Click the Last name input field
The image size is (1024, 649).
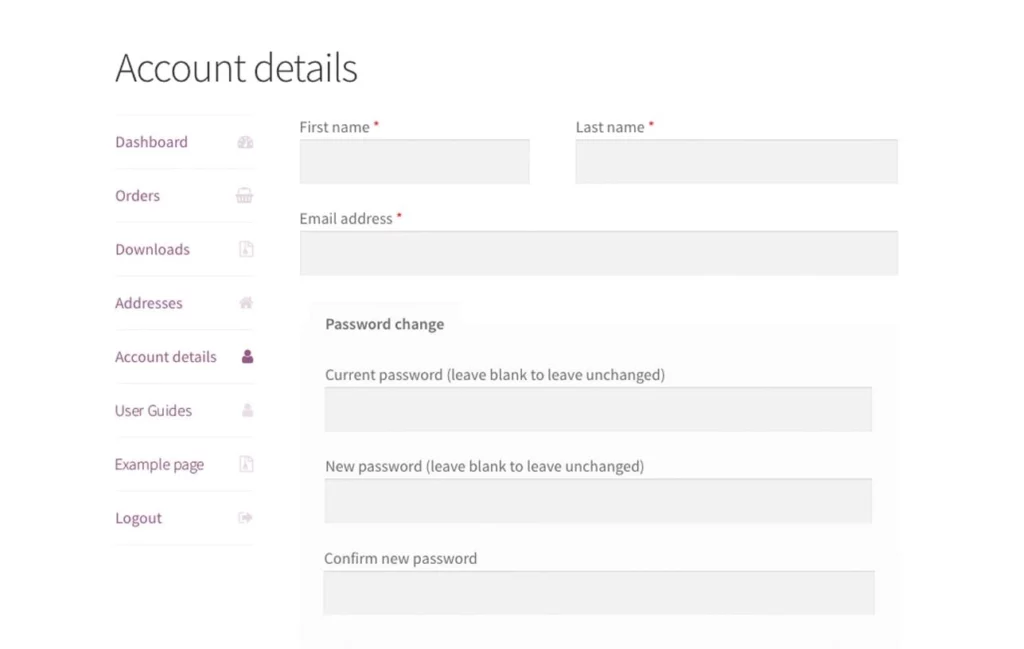tap(736, 161)
